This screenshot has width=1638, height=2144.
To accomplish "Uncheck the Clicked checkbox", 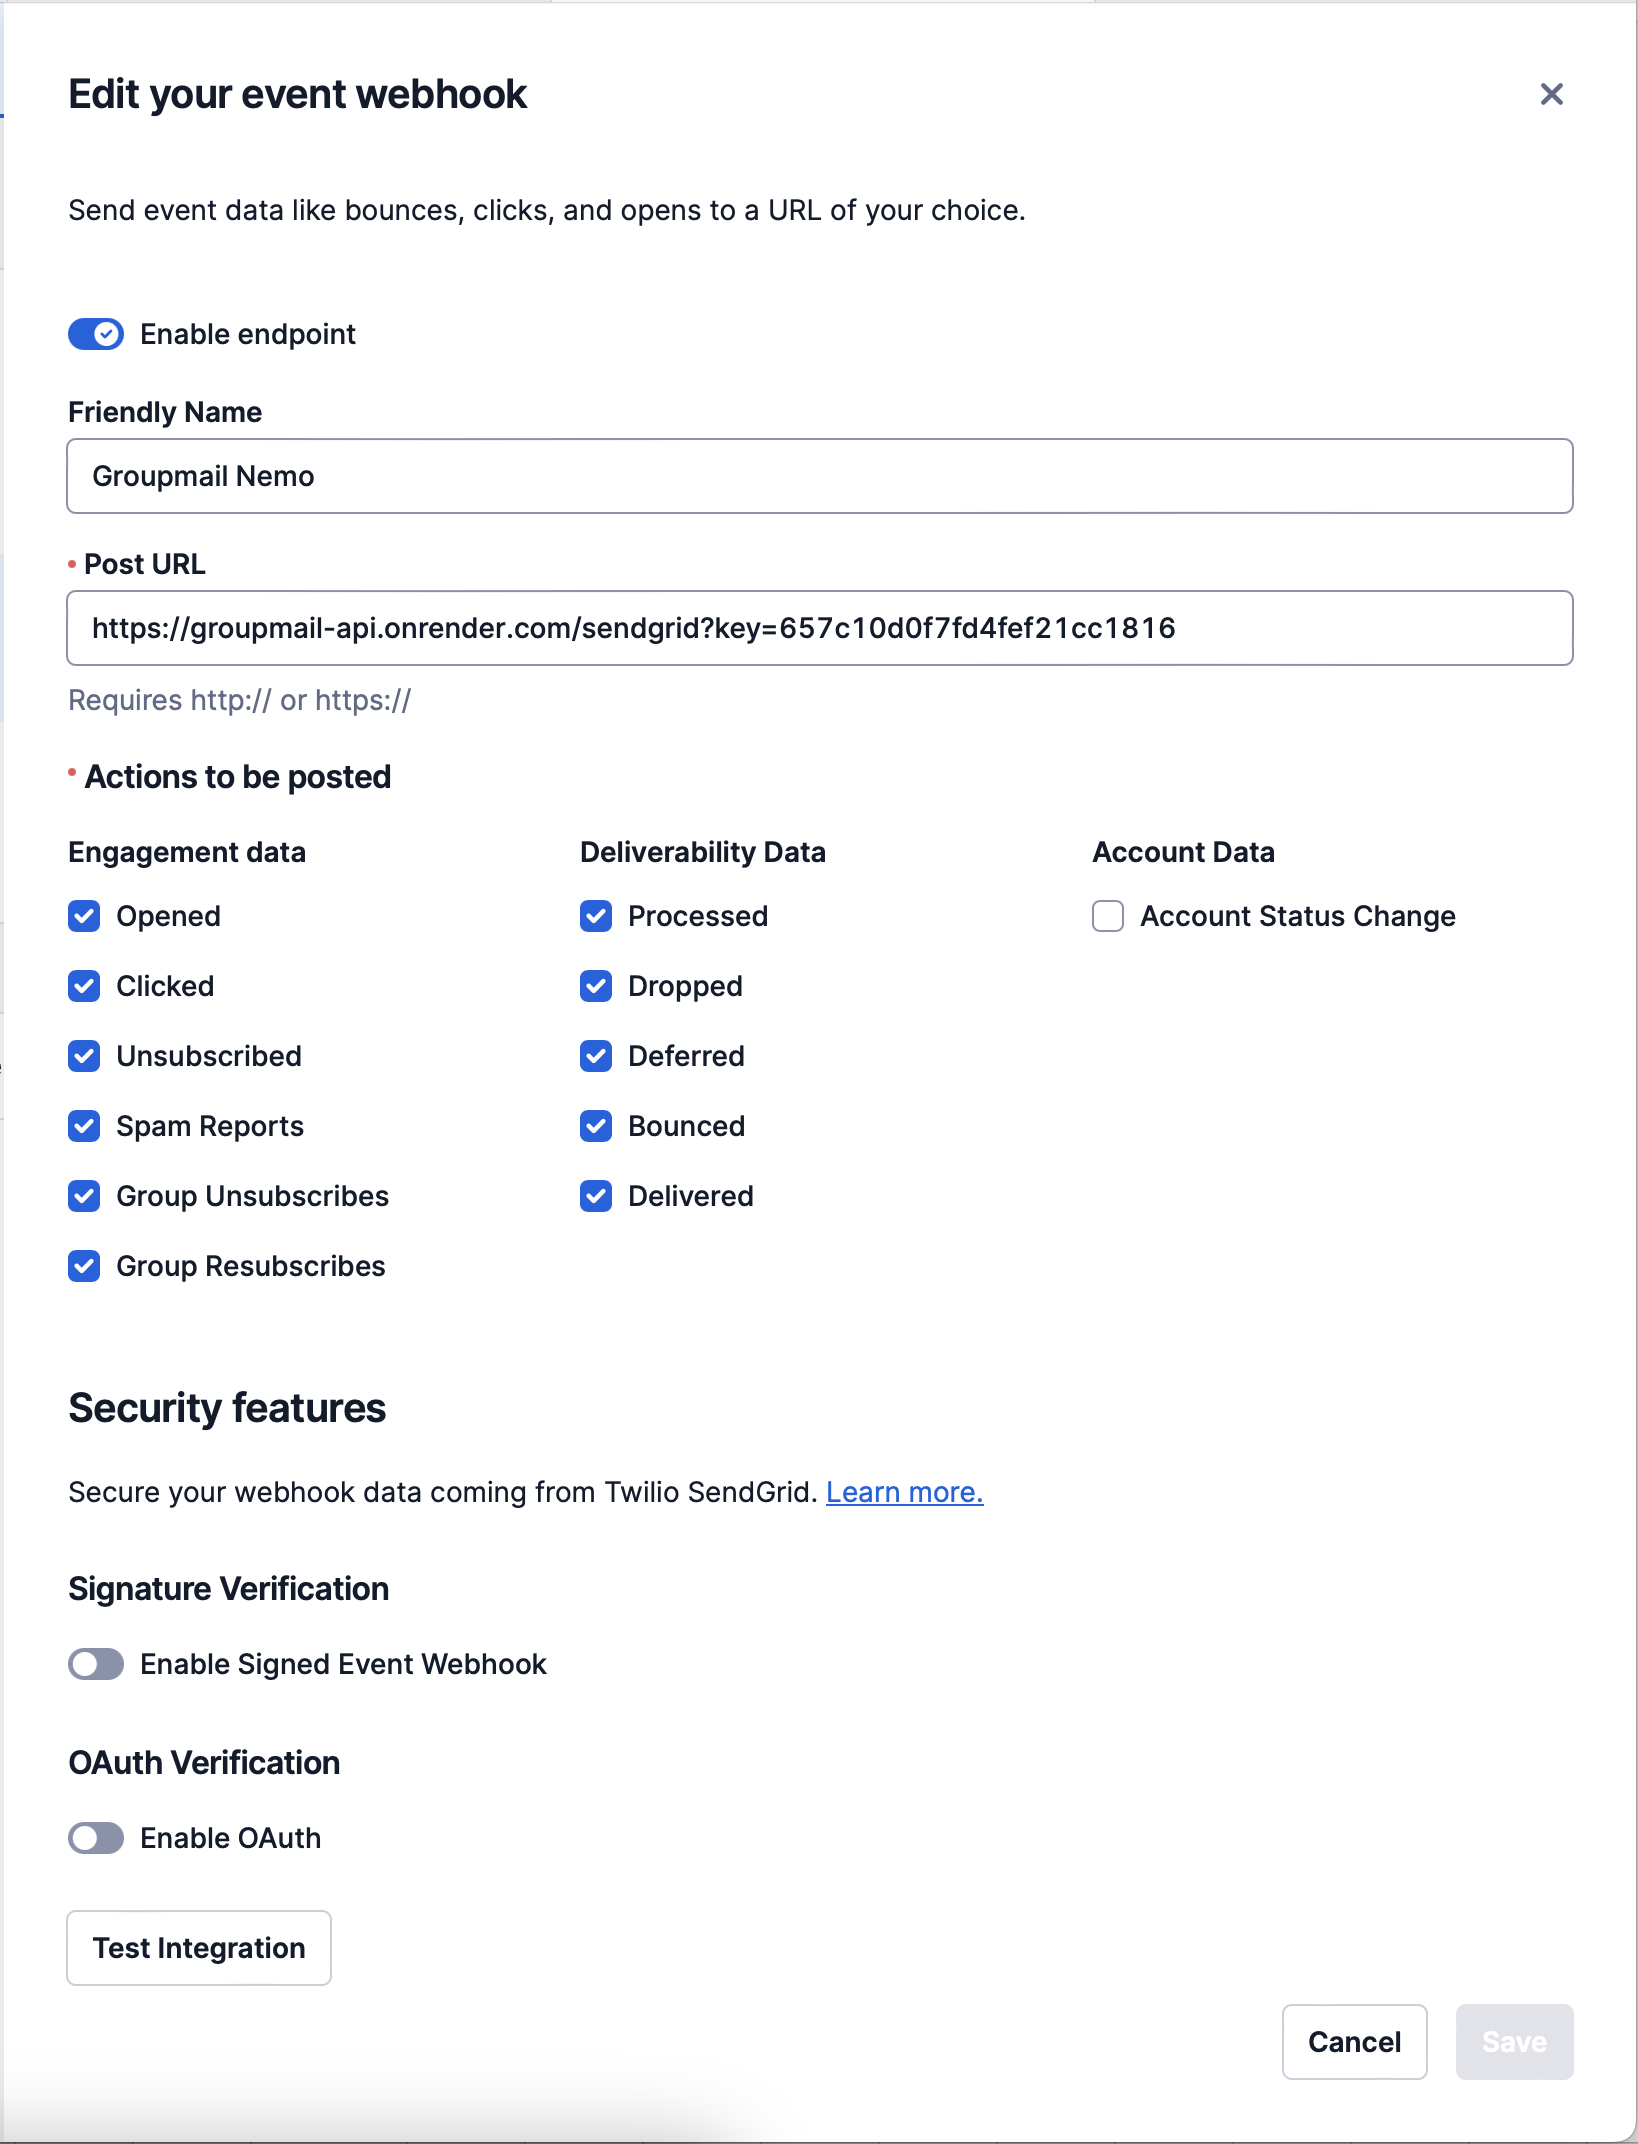I will (x=84, y=986).
